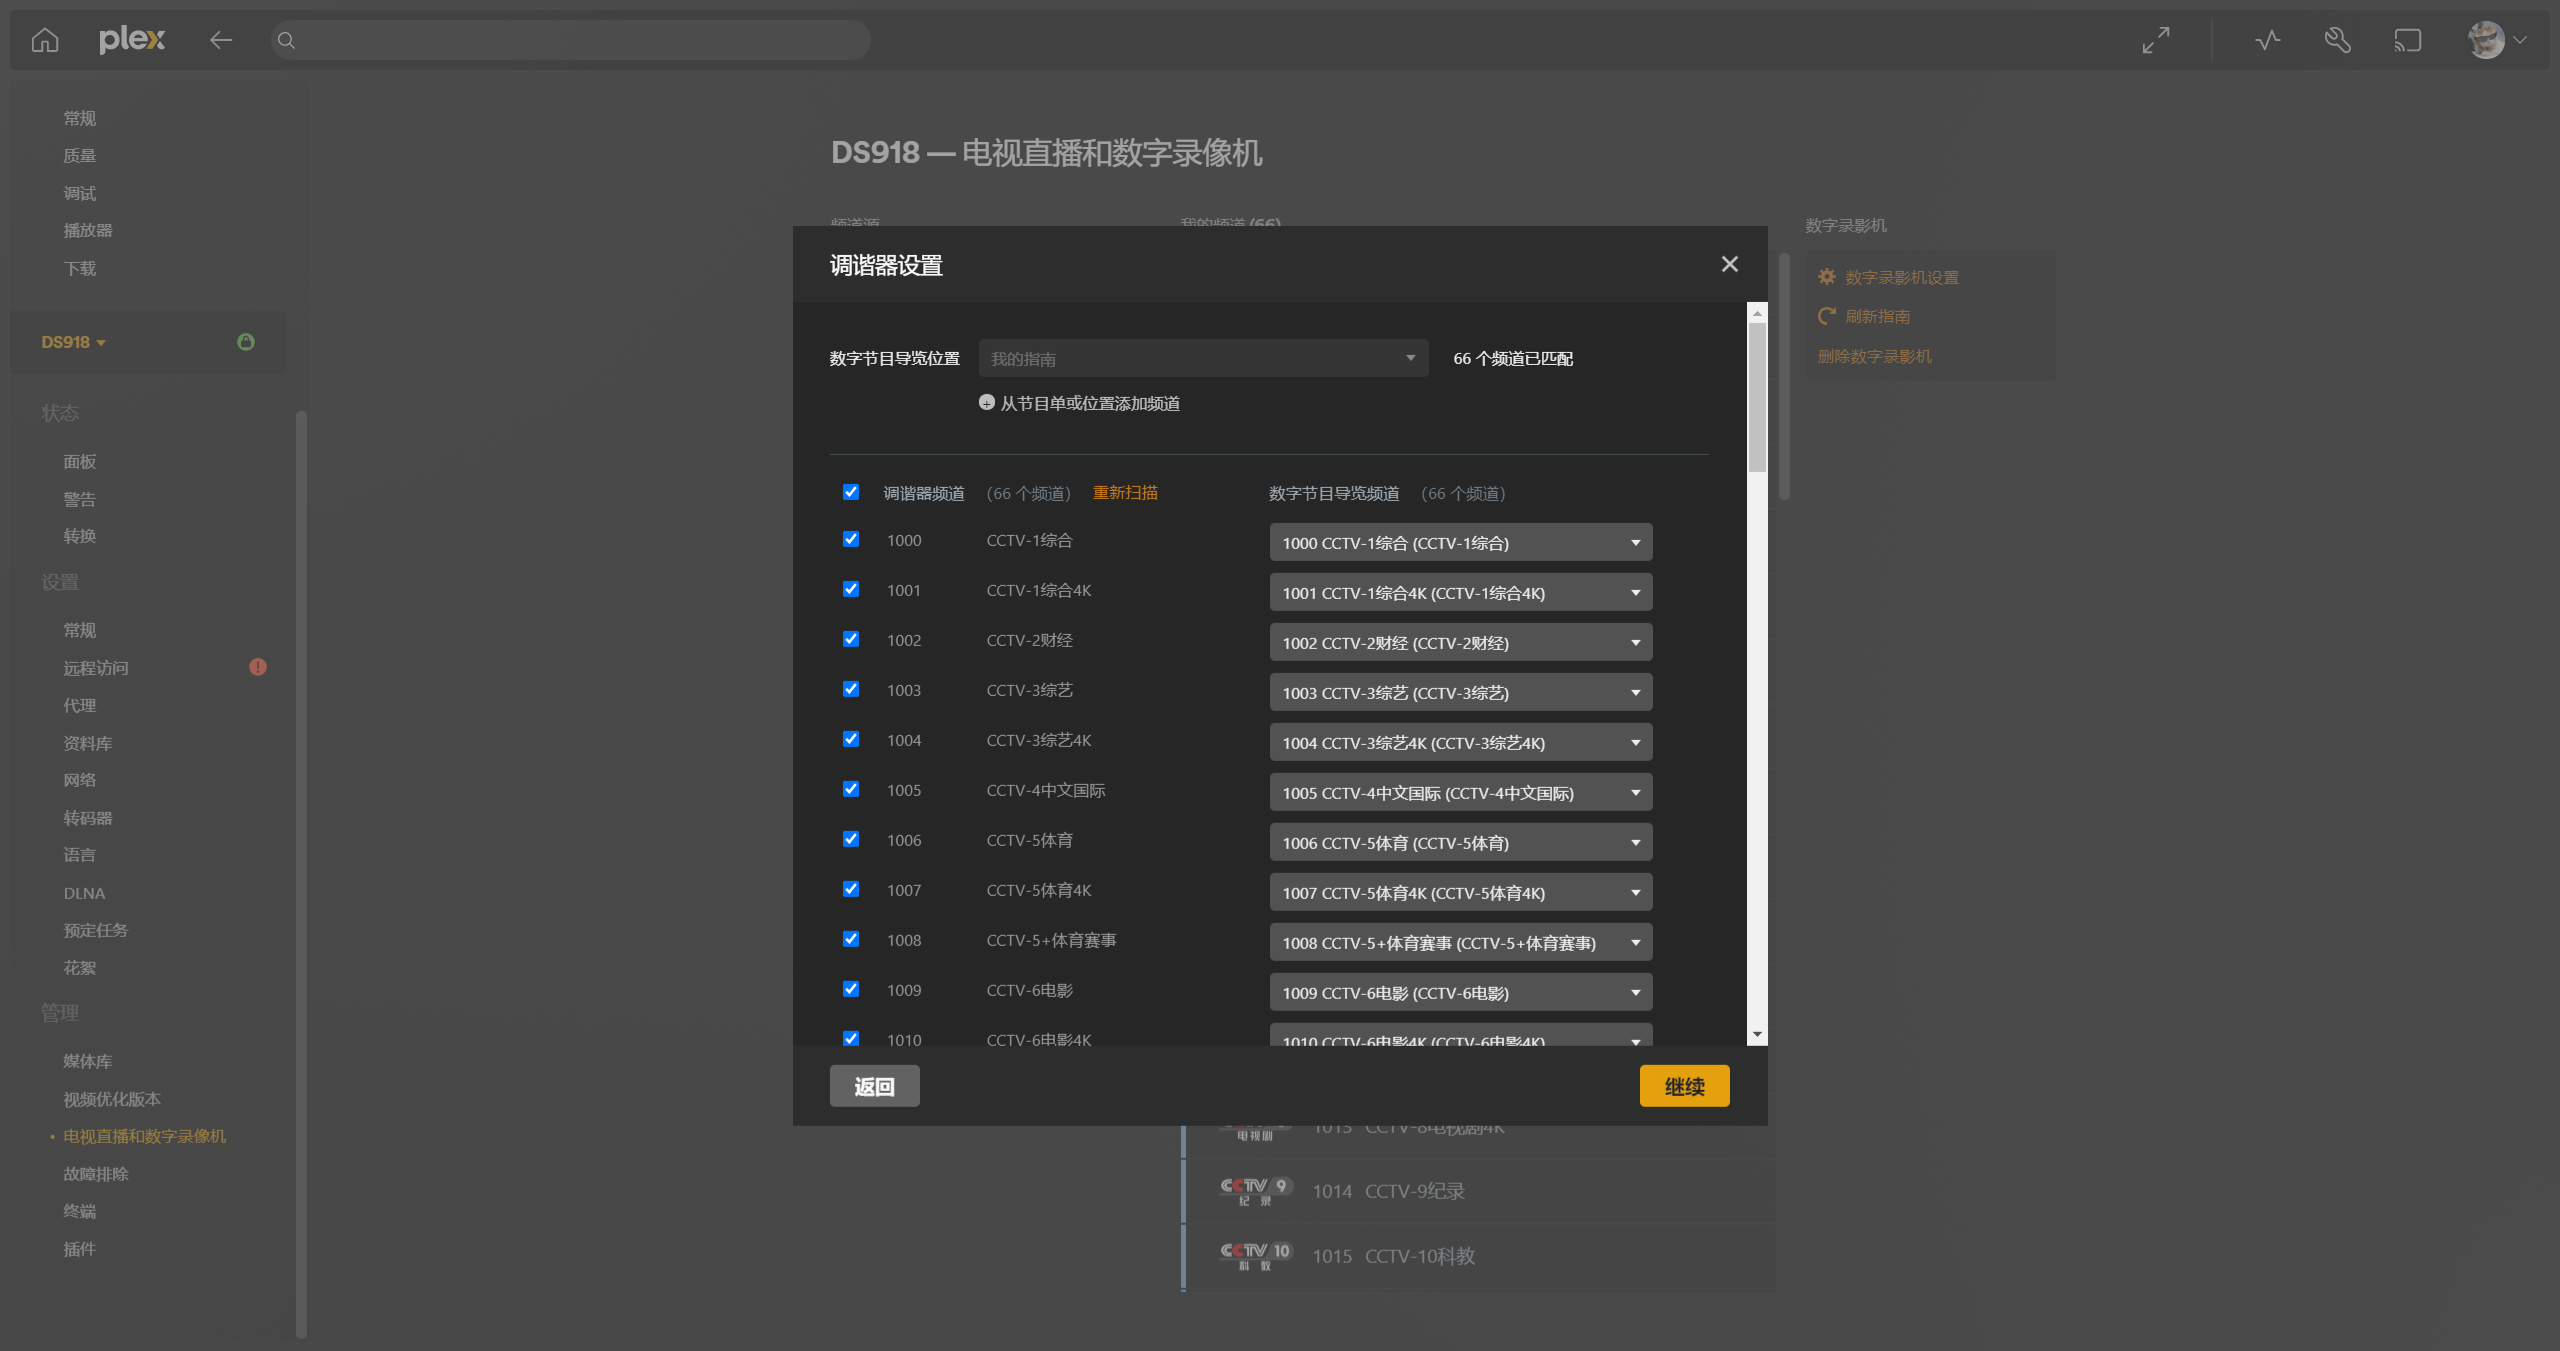Expand the 1002 CCTV-2财经 guide channel dropdown
2560x1351 pixels.
coord(1460,642)
